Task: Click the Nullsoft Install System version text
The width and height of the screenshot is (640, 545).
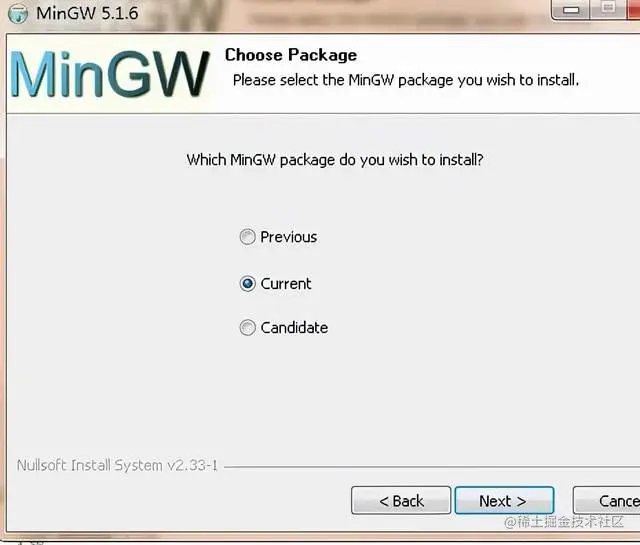Action: [x=117, y=465]
